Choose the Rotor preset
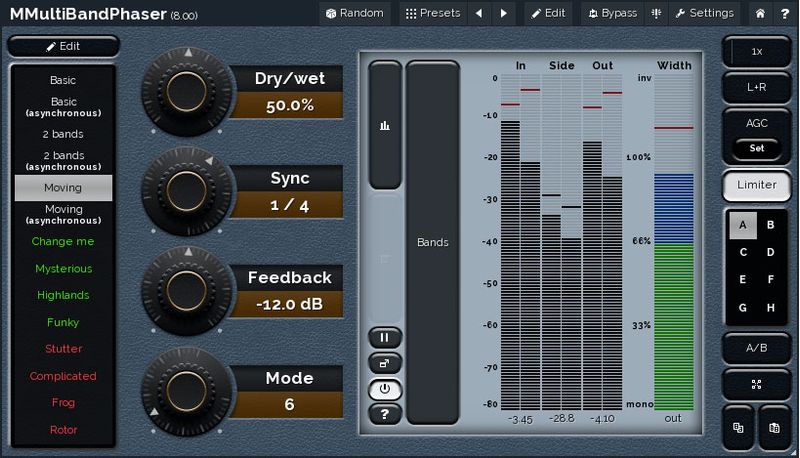The height and width of the screenshot is (458, 800). click(x=63, y=429)
